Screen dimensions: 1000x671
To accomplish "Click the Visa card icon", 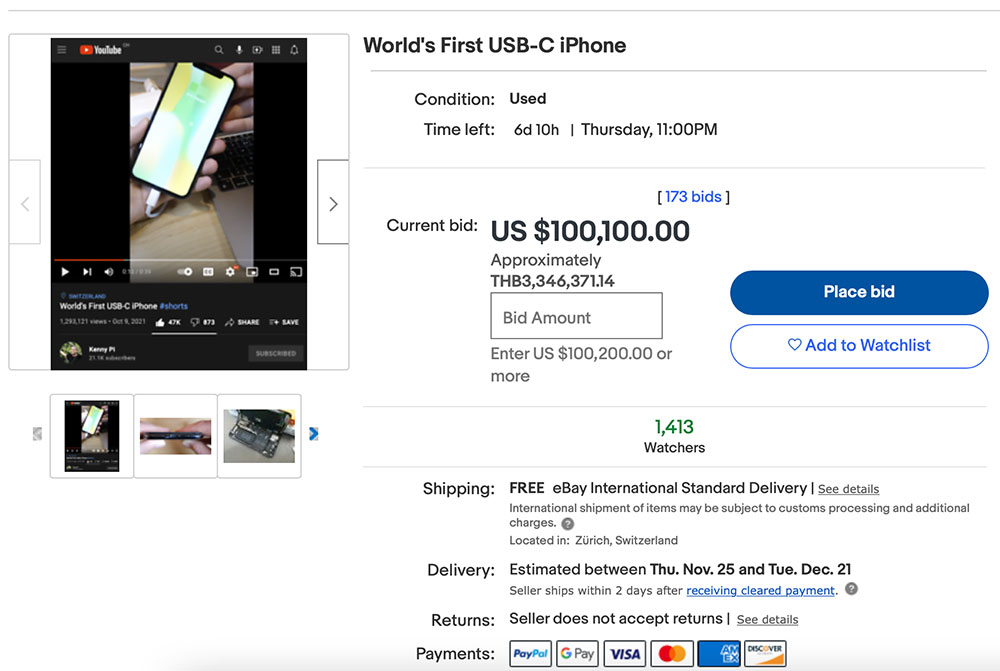I will (x=625, y=654).
